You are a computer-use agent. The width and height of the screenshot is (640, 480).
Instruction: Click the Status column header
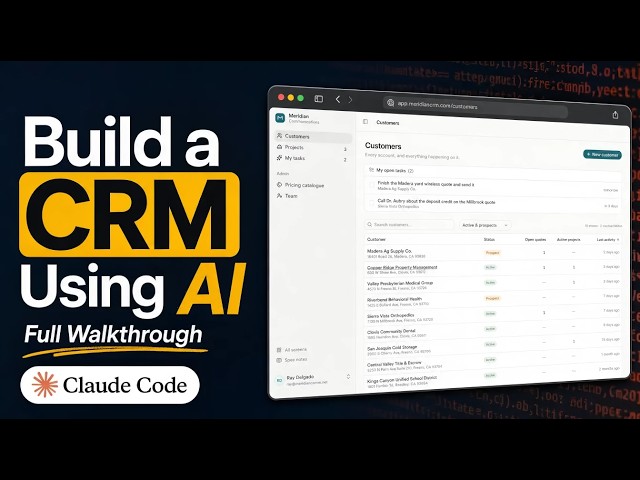[x=489, y=240]
